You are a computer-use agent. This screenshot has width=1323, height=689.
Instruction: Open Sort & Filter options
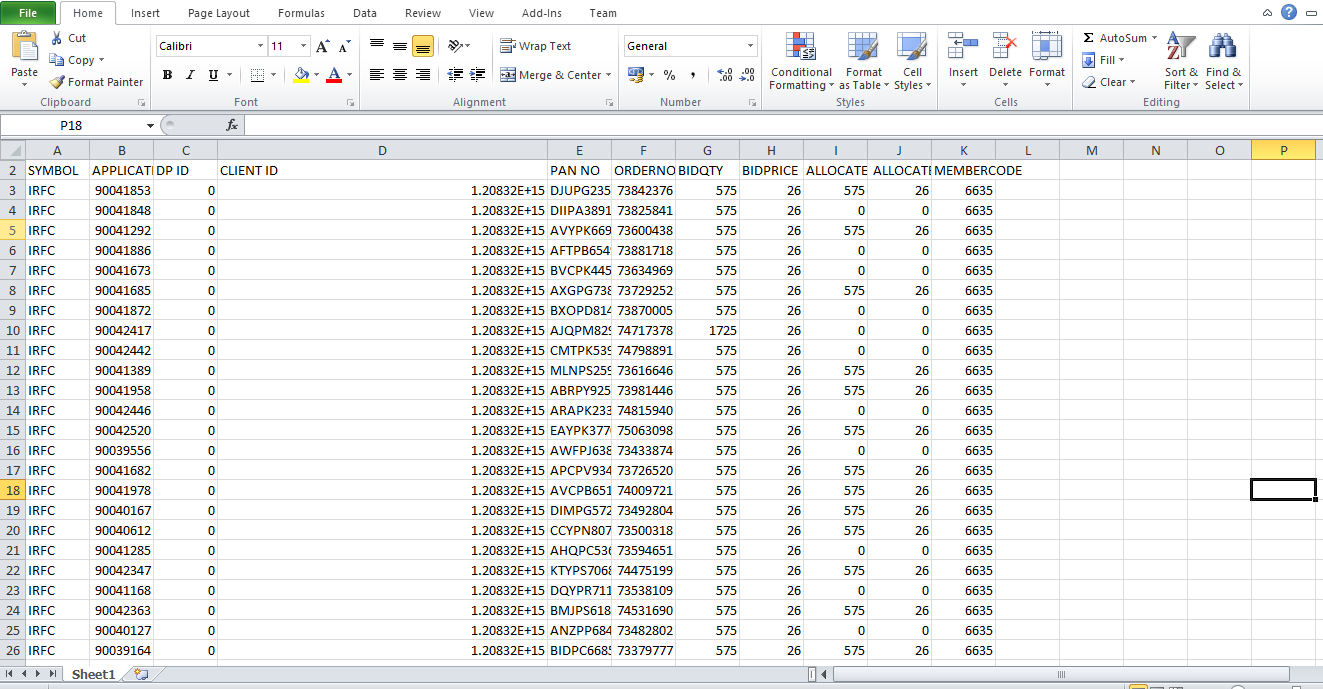click(x=1181, y=61)
